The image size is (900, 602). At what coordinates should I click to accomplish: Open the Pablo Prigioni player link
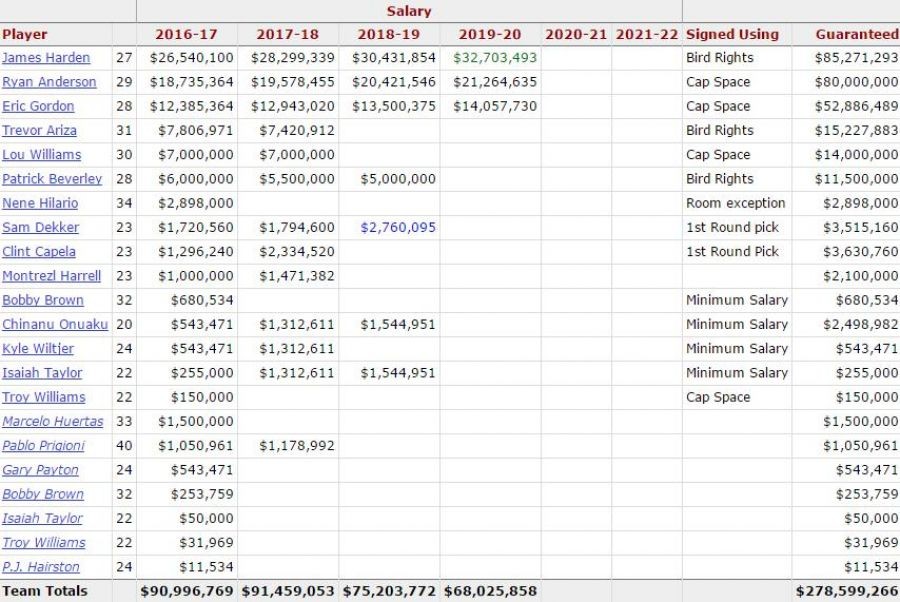(43, 445)
